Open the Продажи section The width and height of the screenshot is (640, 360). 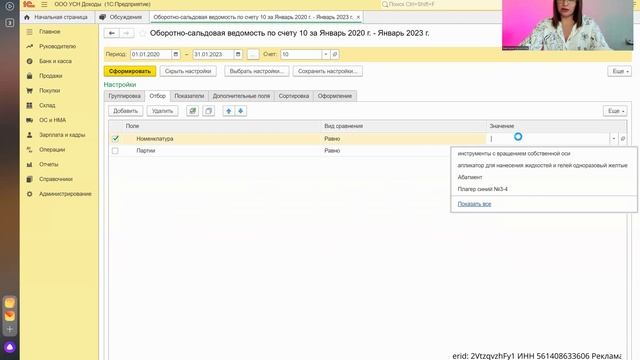coord(51,76)
